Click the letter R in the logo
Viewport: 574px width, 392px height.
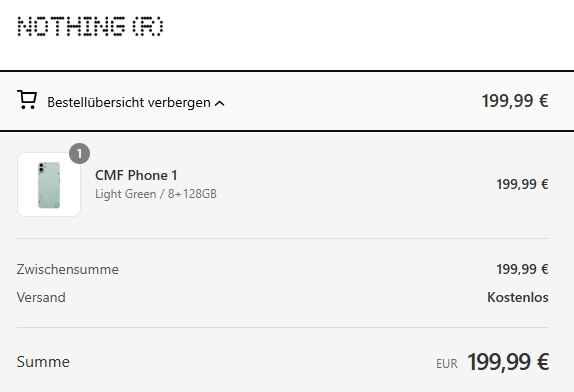coord(147,26)
